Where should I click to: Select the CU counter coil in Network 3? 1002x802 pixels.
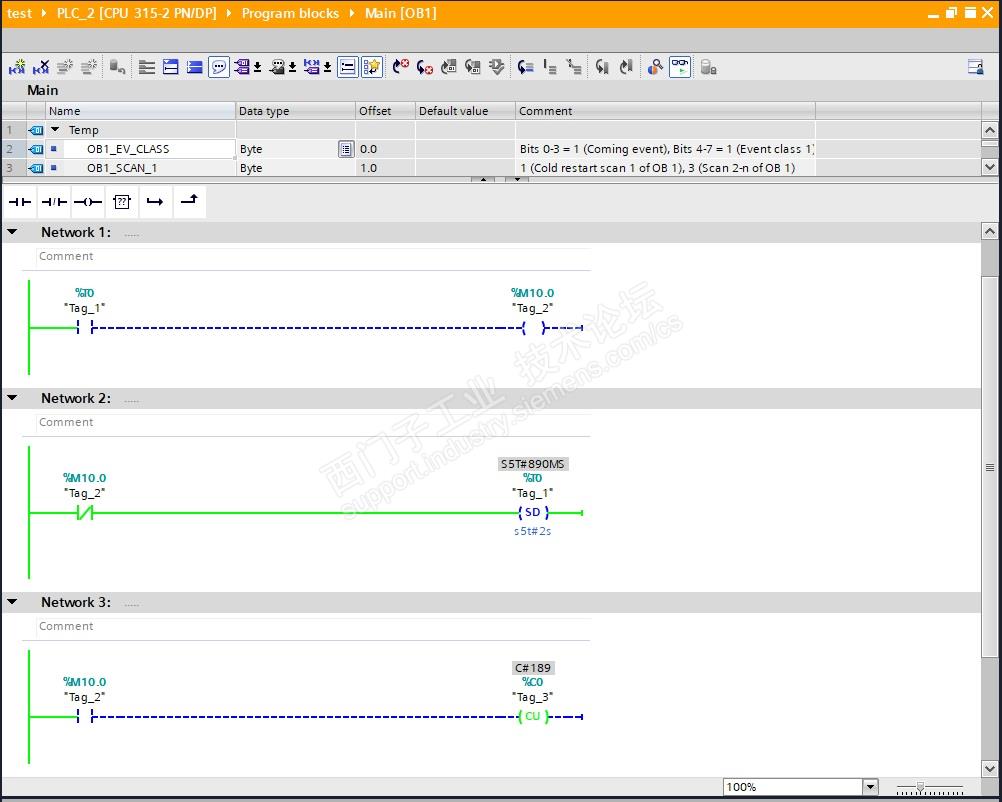pos(533,716)
